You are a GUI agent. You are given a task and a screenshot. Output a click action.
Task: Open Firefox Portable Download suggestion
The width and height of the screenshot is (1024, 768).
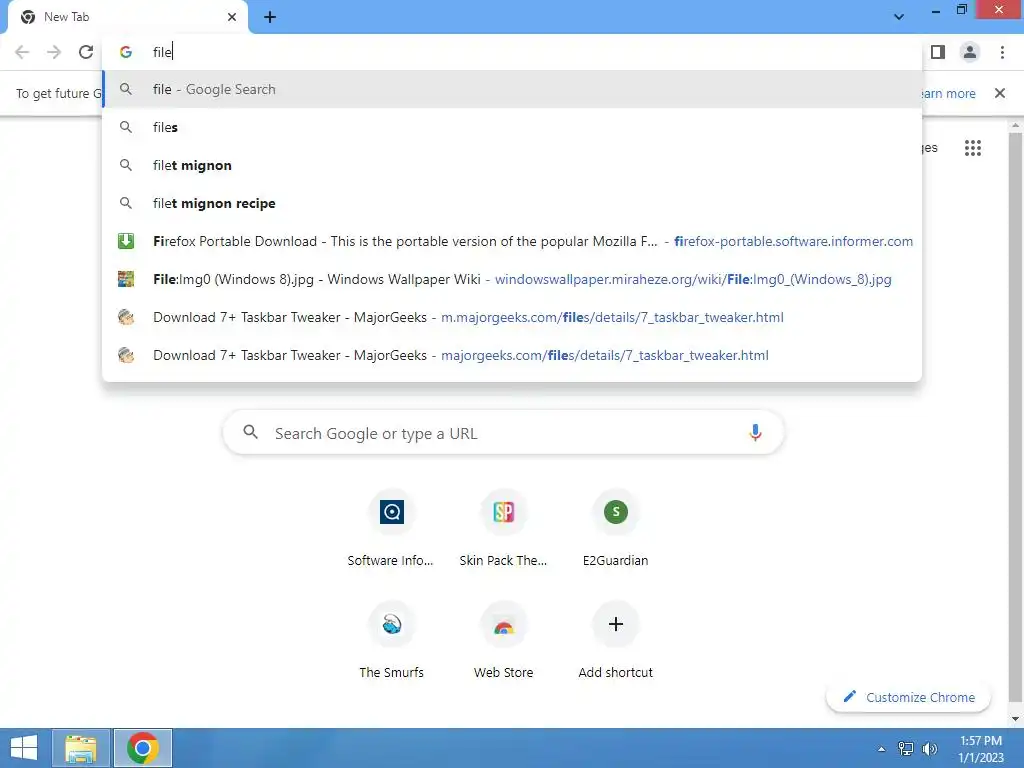(512, 241)
